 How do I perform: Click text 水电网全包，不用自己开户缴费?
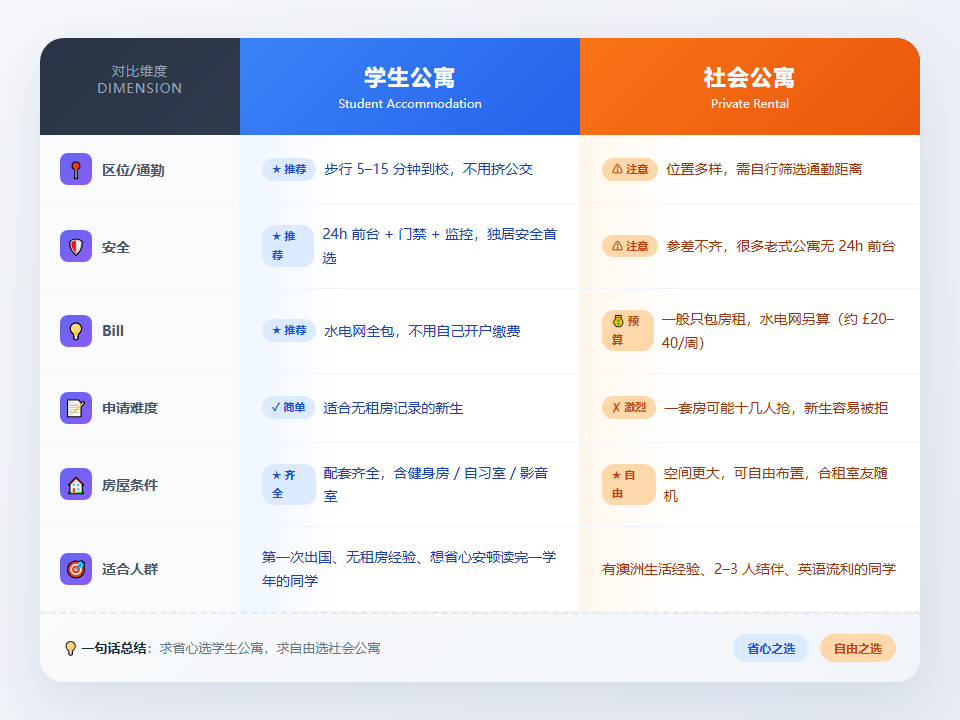422,331
